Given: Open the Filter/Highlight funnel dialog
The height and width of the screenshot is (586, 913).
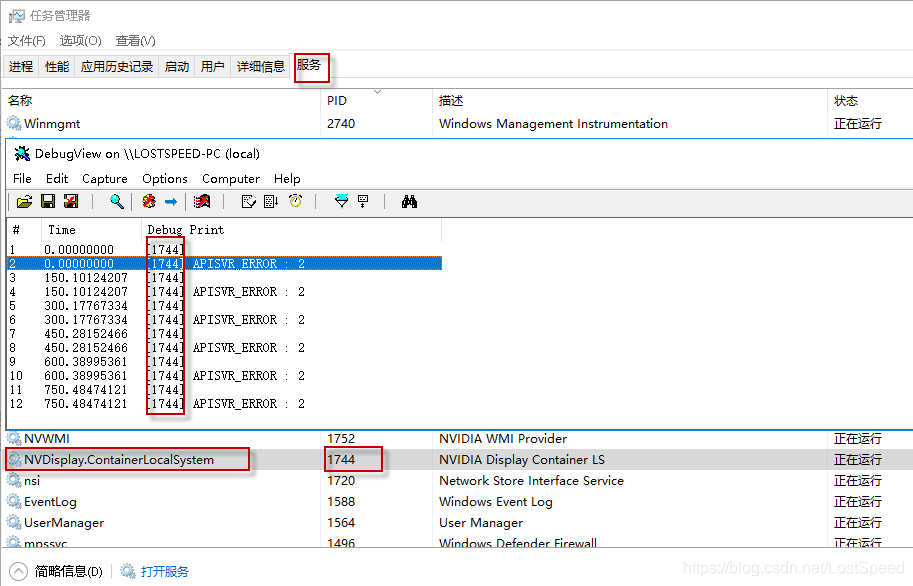Looking at the screenshot, I should [x=340, y=201].
